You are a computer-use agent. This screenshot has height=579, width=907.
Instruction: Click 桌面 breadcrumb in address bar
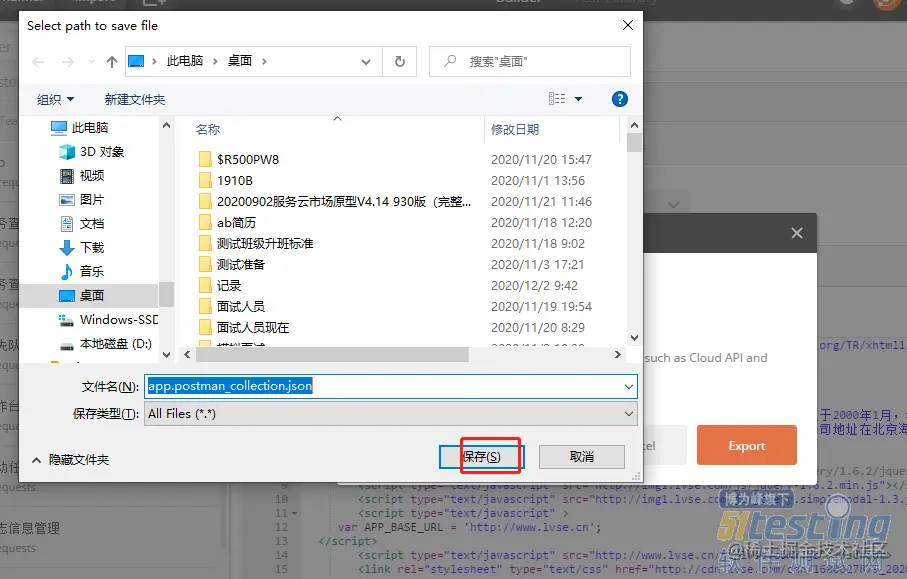click(239, 61)
